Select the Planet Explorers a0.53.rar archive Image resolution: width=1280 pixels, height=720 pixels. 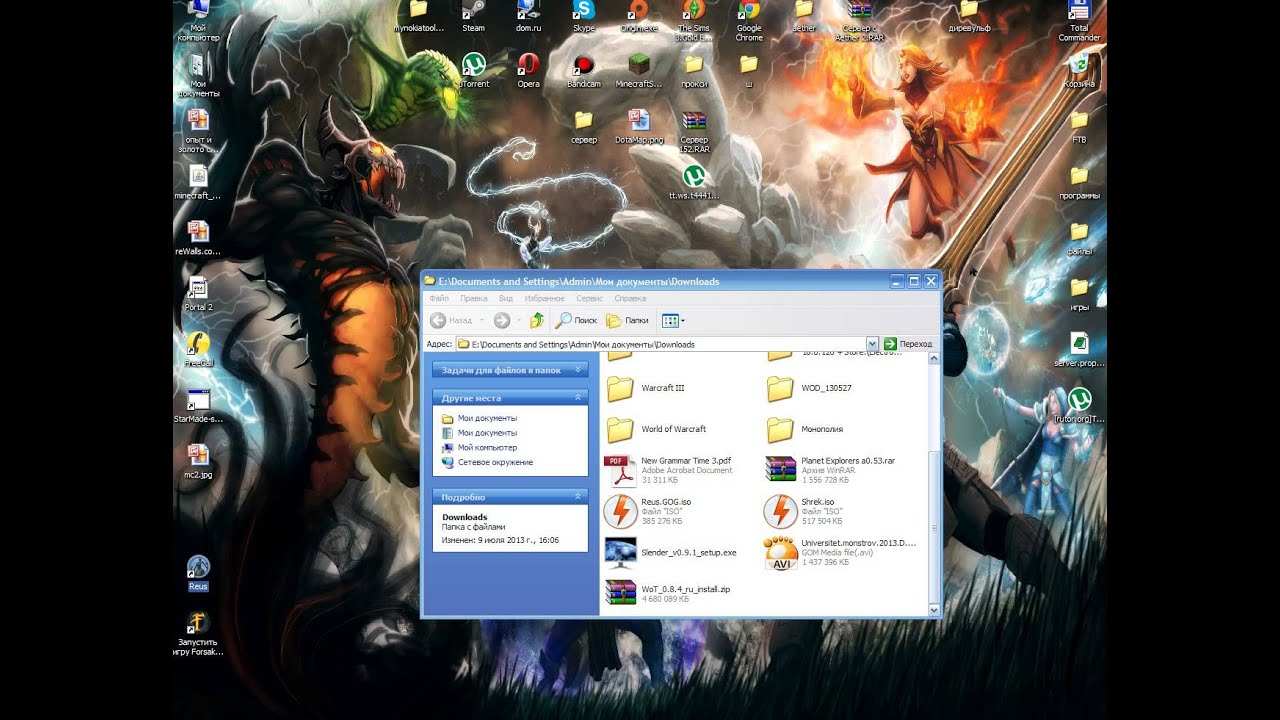pyautogui.click(x=830, y=470)
